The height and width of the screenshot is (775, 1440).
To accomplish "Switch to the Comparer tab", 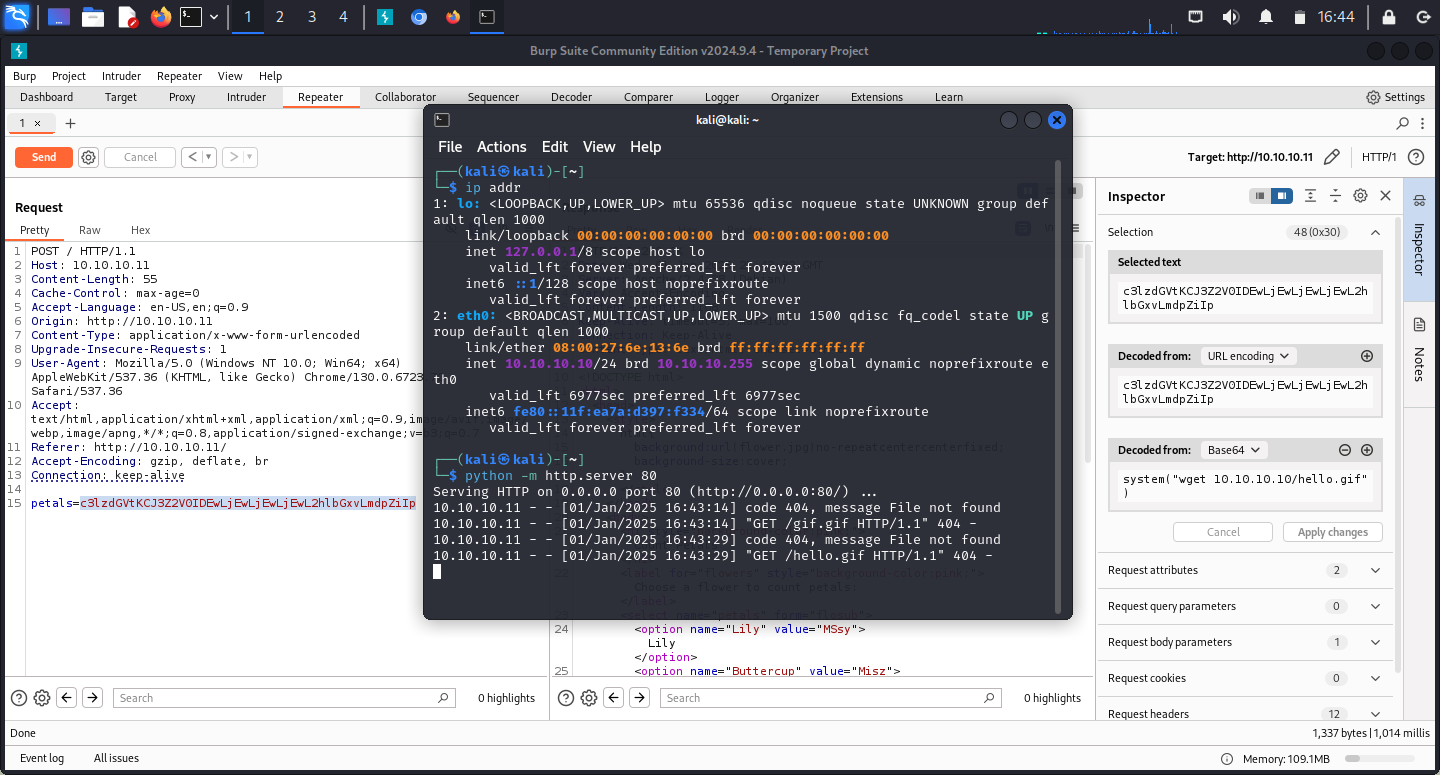I will coord(648,97).
